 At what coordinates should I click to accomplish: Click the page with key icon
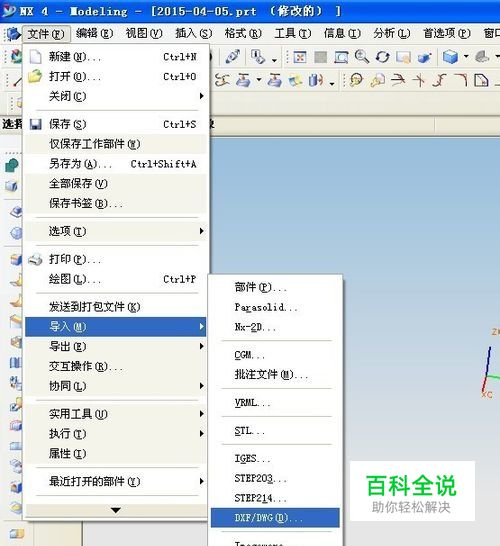point(377,80)
